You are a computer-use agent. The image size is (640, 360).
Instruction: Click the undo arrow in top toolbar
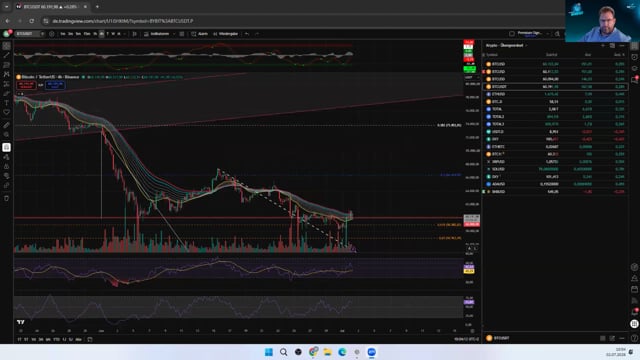(247, 34)
